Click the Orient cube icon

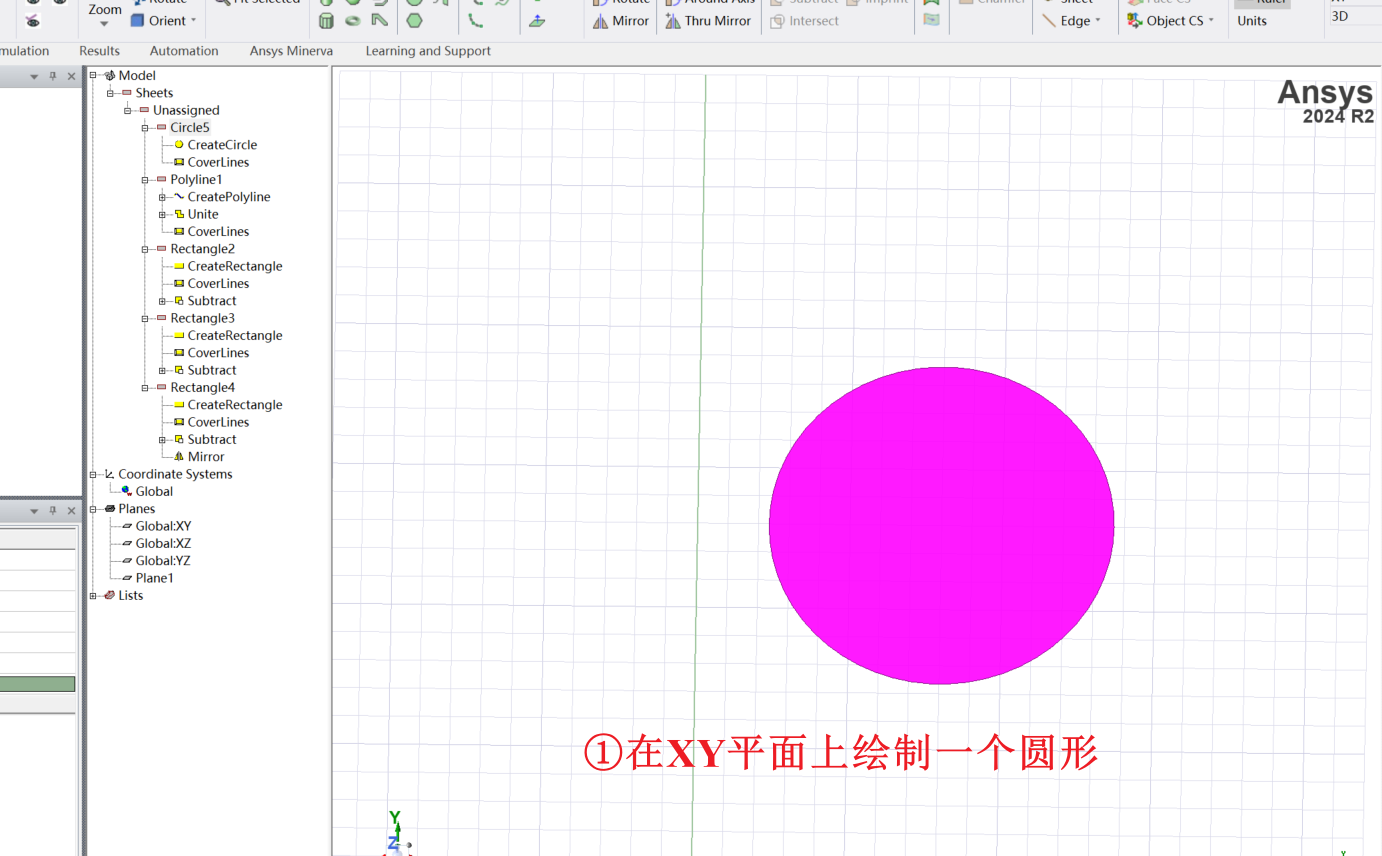[138, 20]
